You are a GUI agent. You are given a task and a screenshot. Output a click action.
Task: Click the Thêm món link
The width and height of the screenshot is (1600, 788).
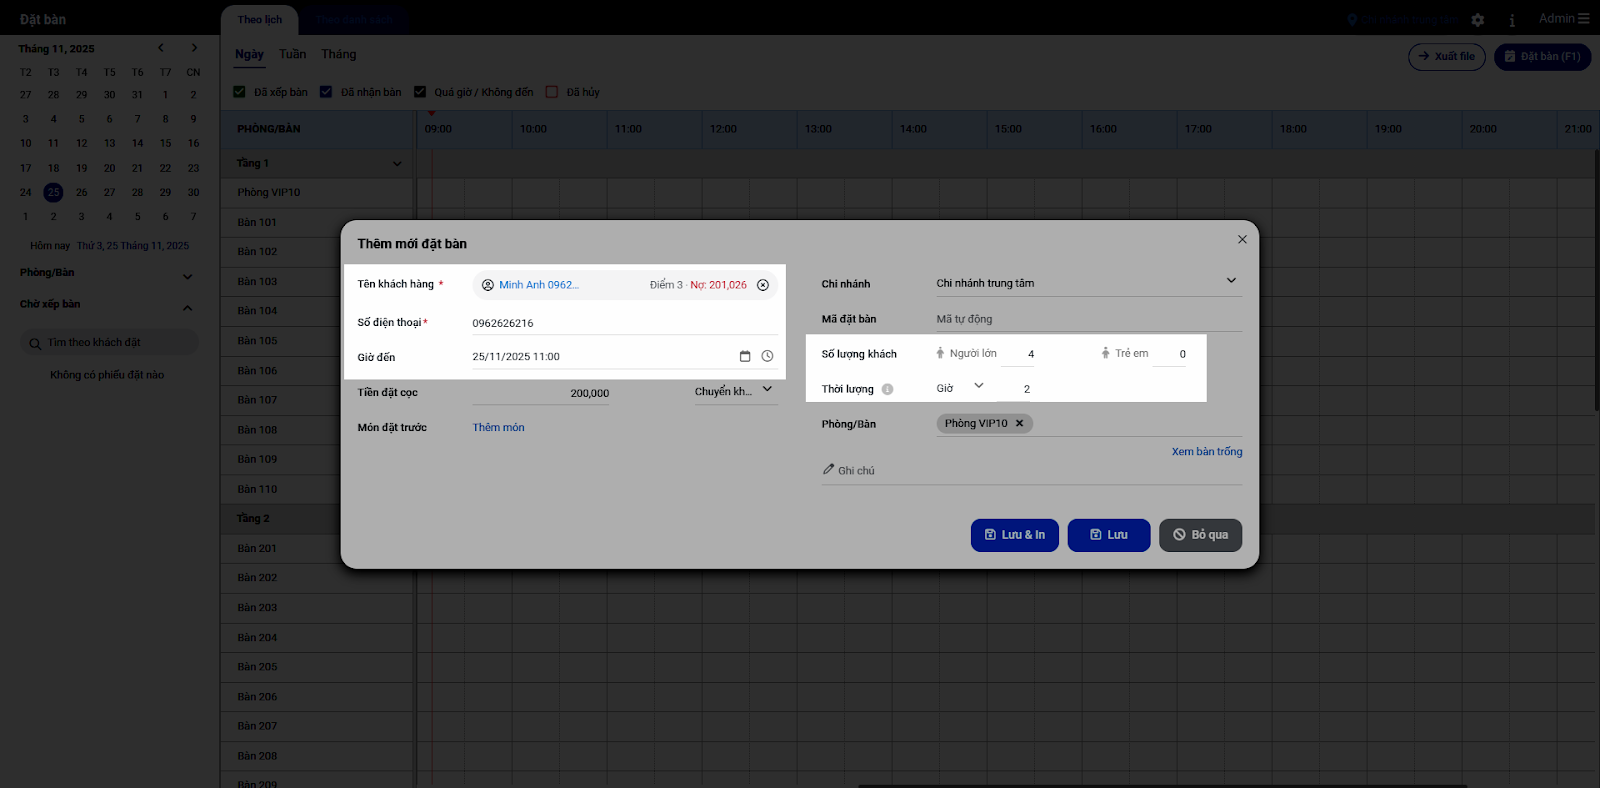click(x=498, y=428)
